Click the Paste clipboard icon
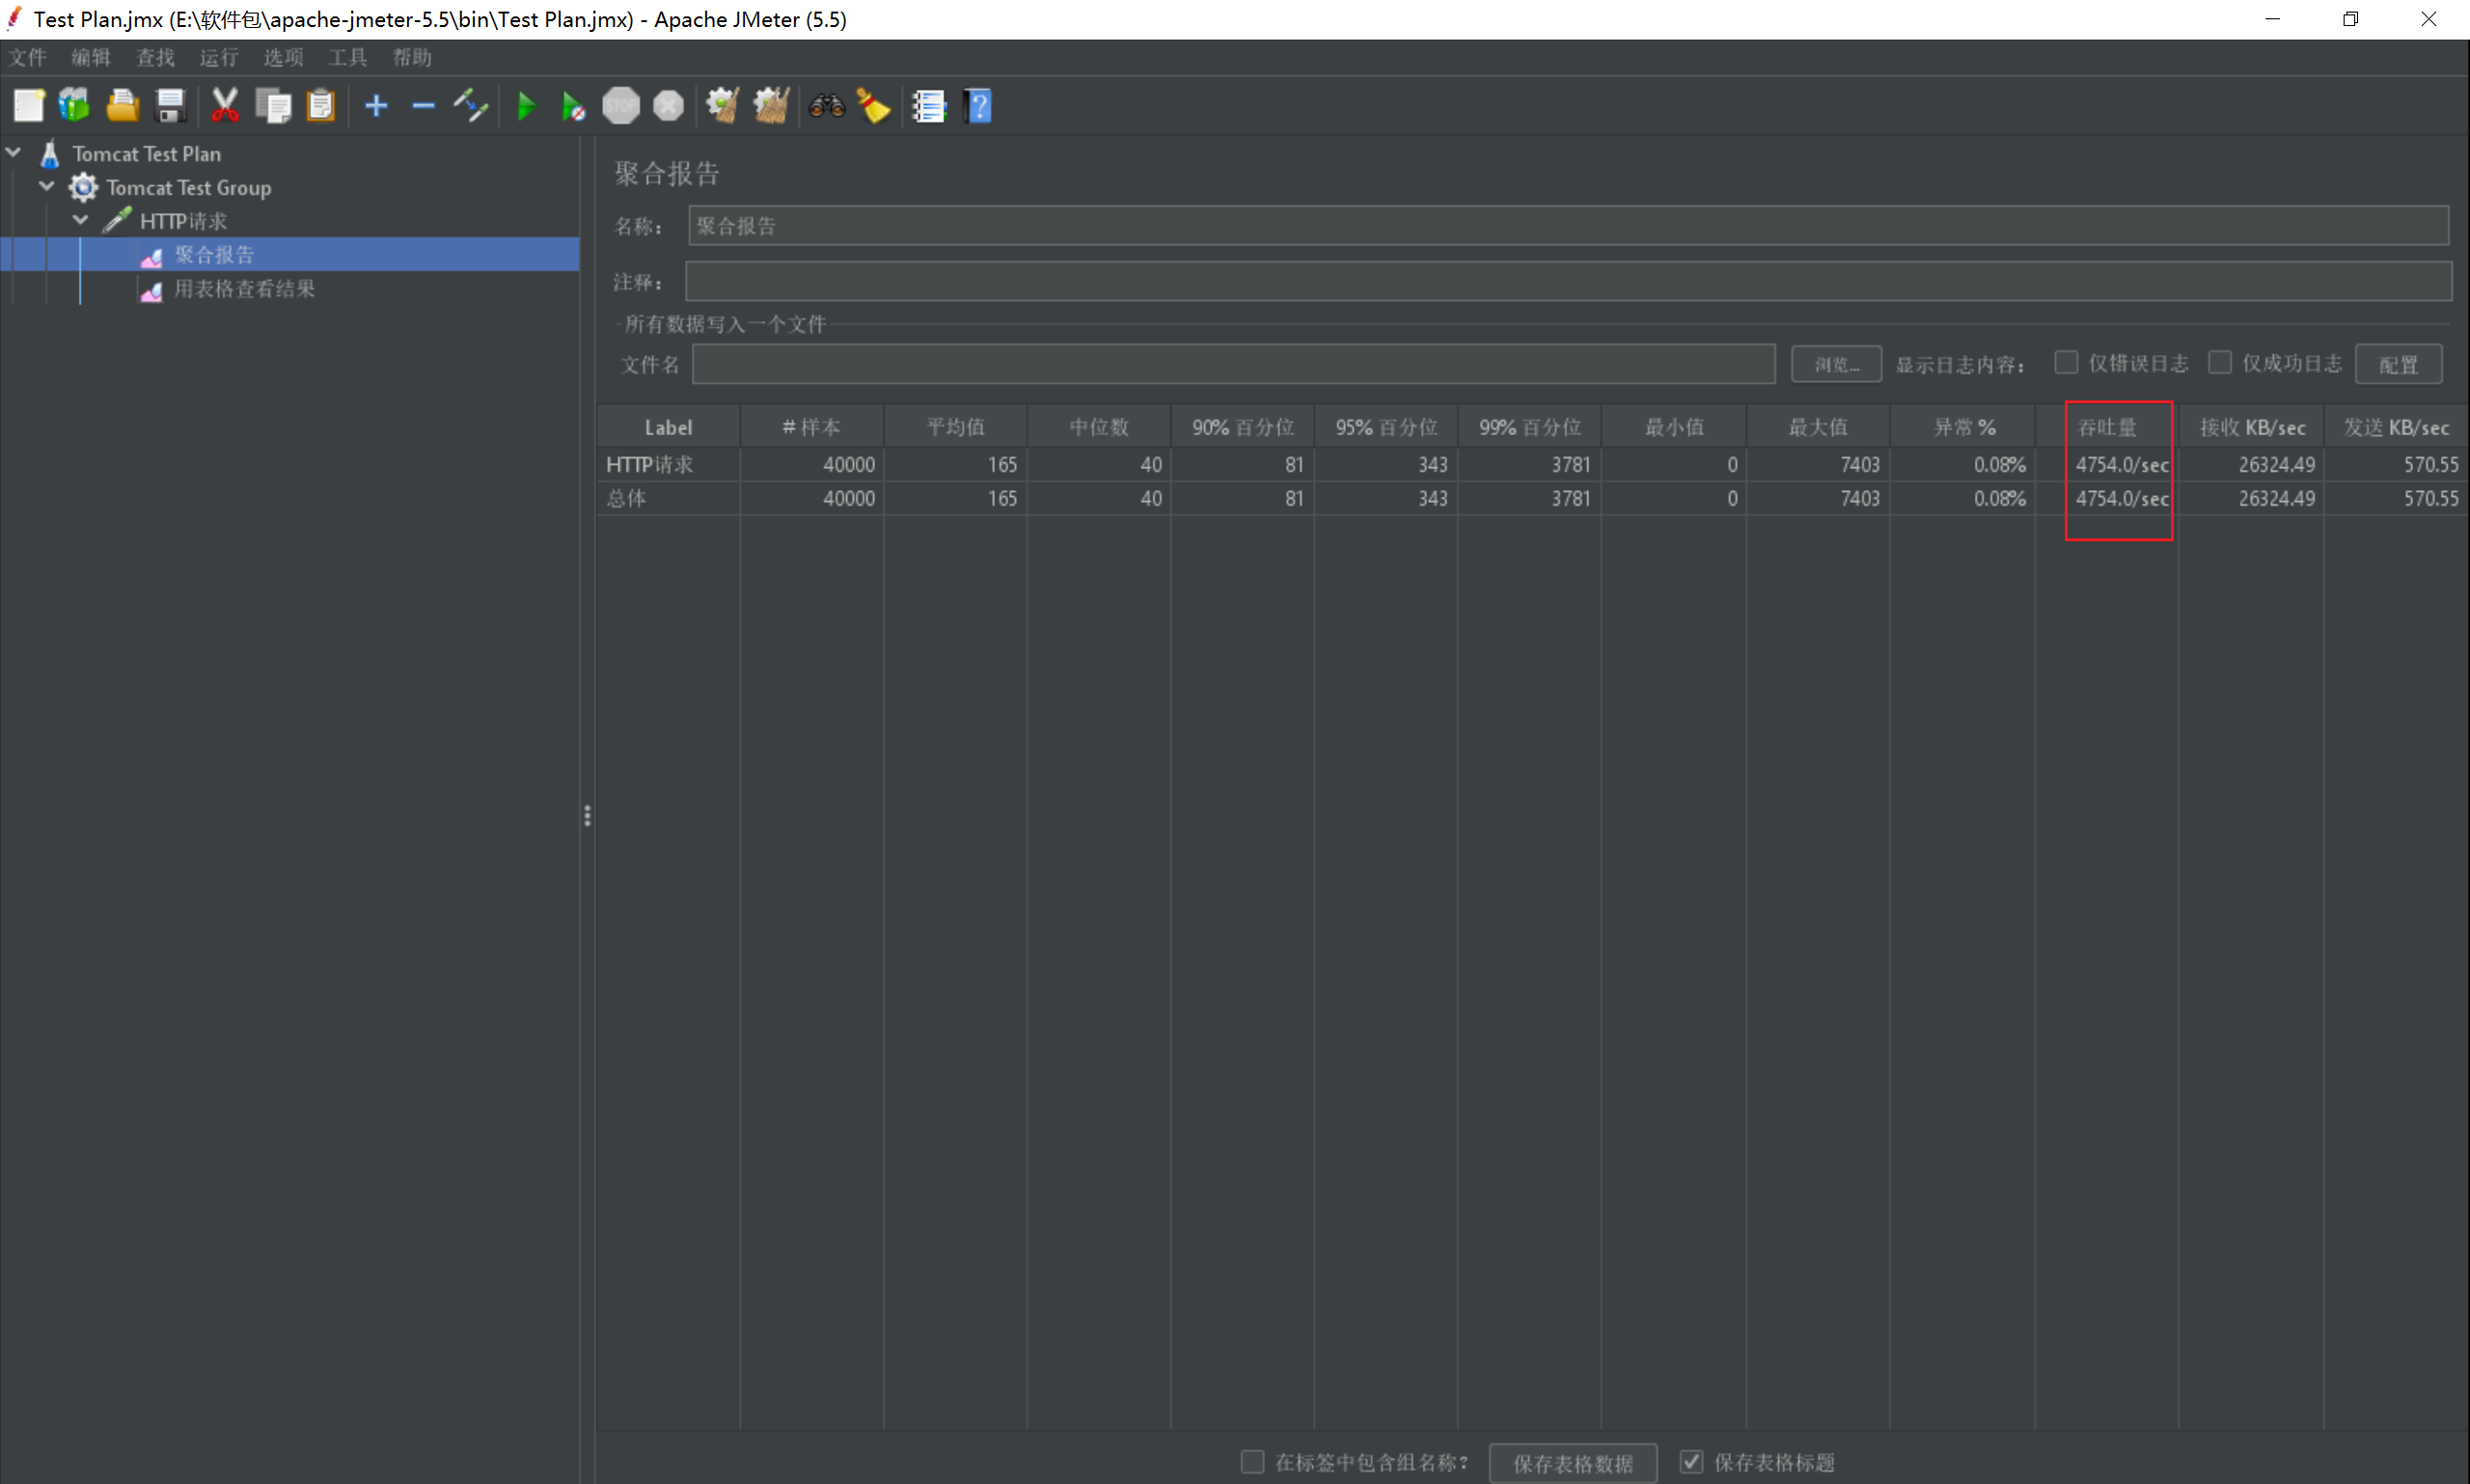The image size is (2470, 1484). (x=321, y=106)
